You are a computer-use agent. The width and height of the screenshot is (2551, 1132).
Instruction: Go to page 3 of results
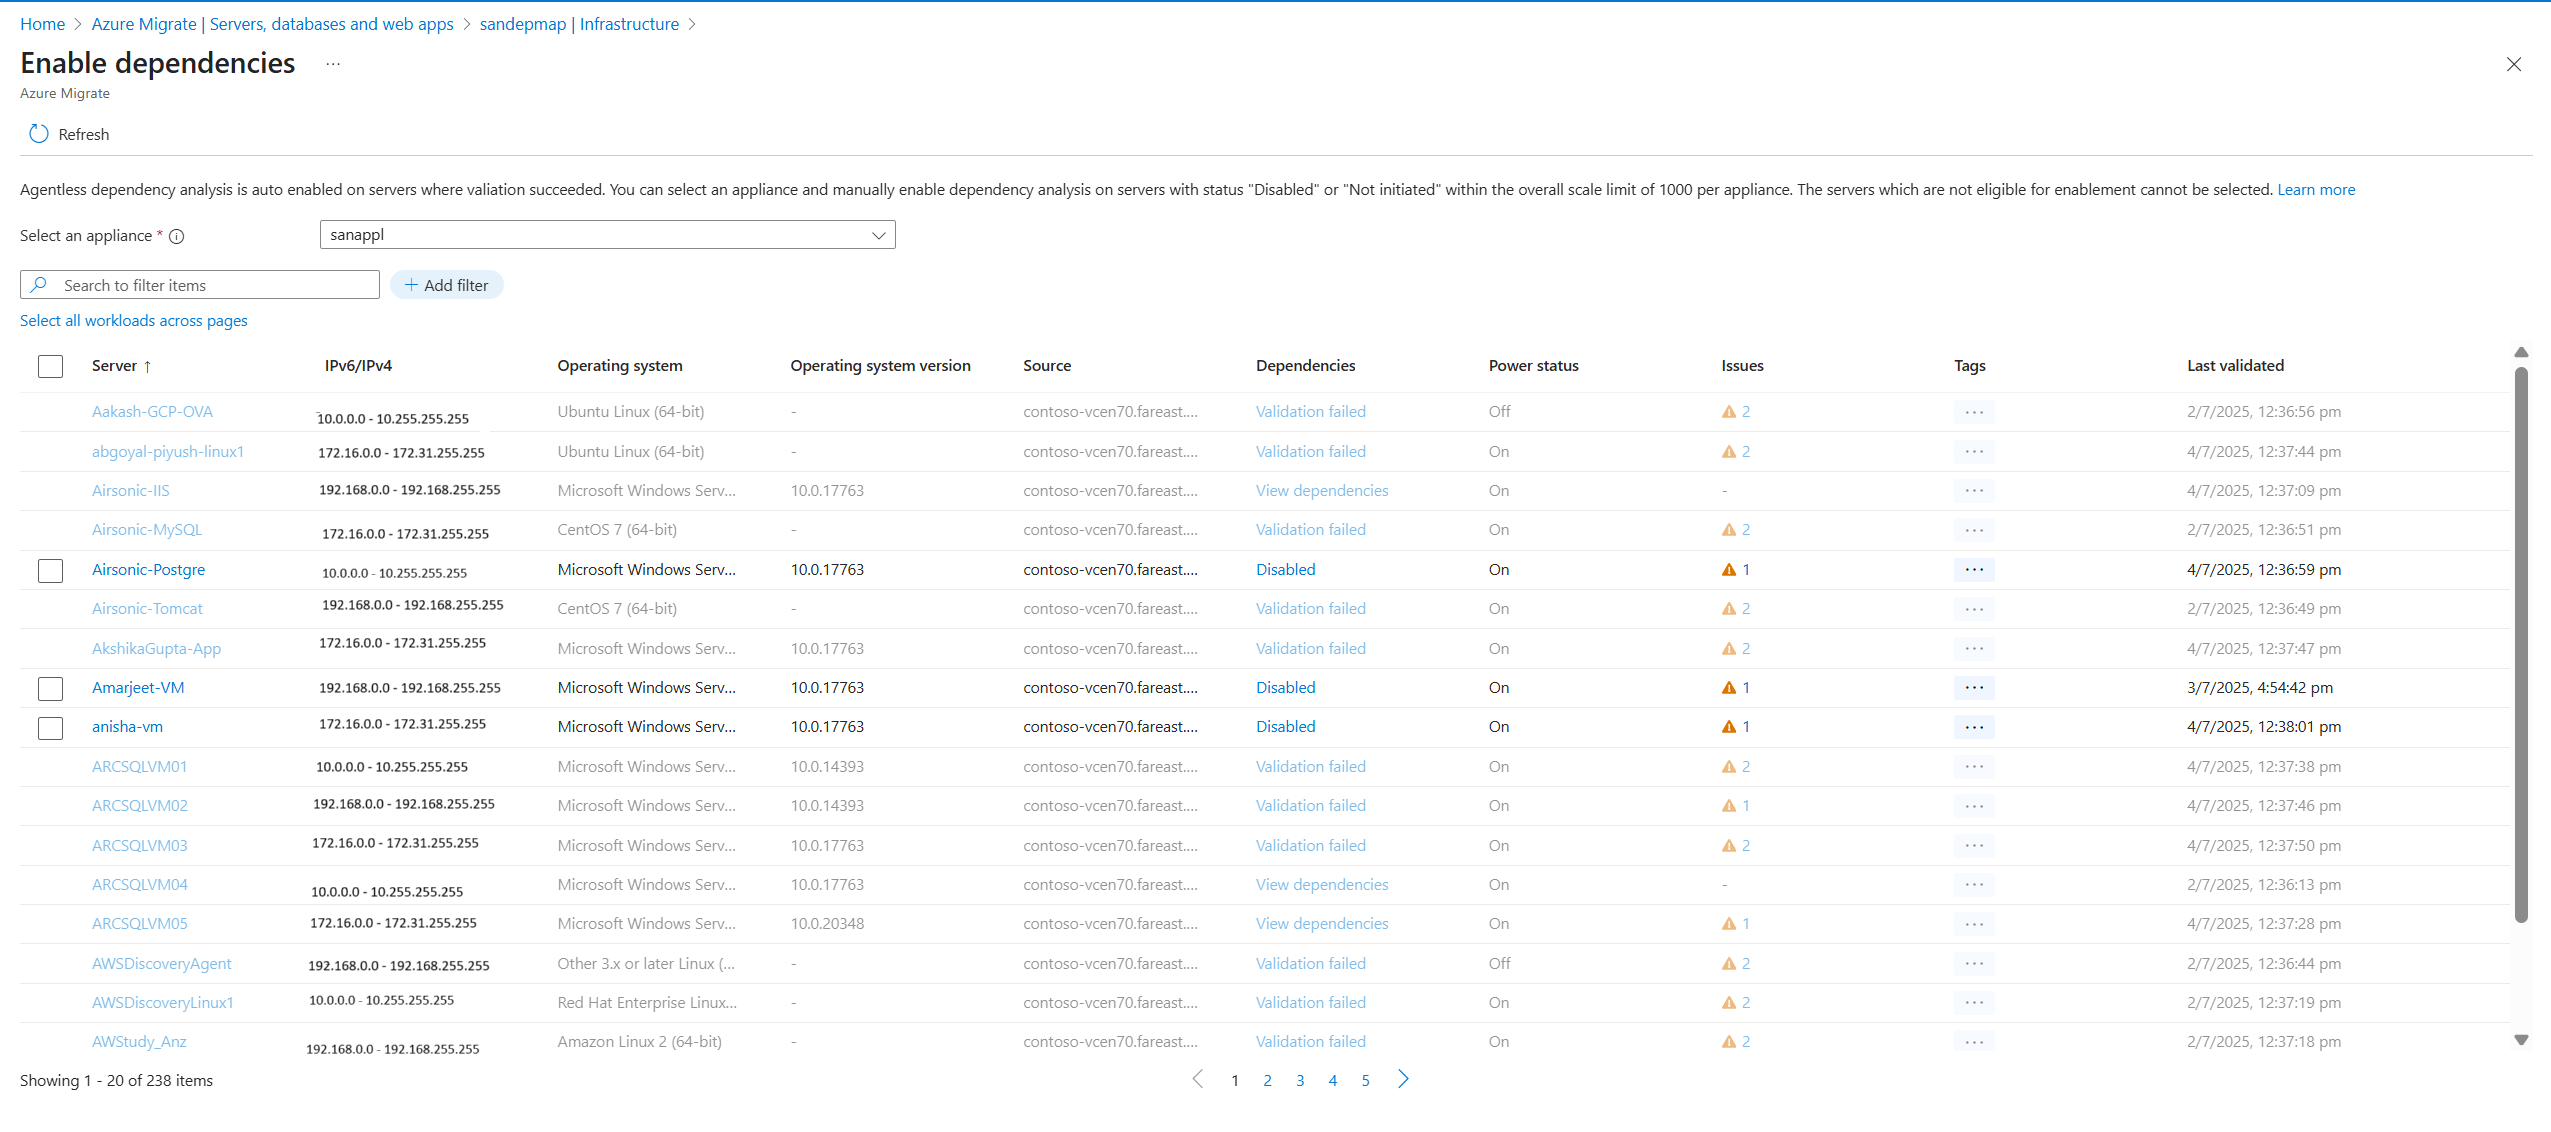pos(1300,1080)
